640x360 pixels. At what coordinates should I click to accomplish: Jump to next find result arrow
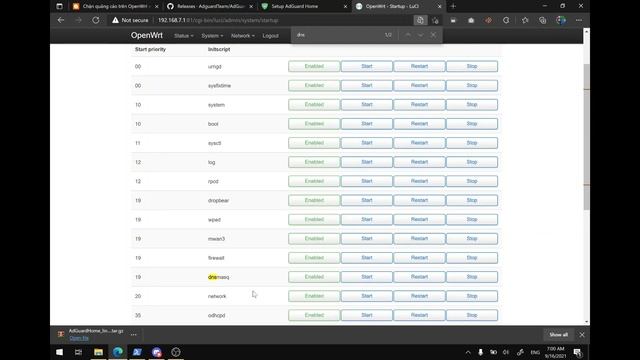[420, 35]
